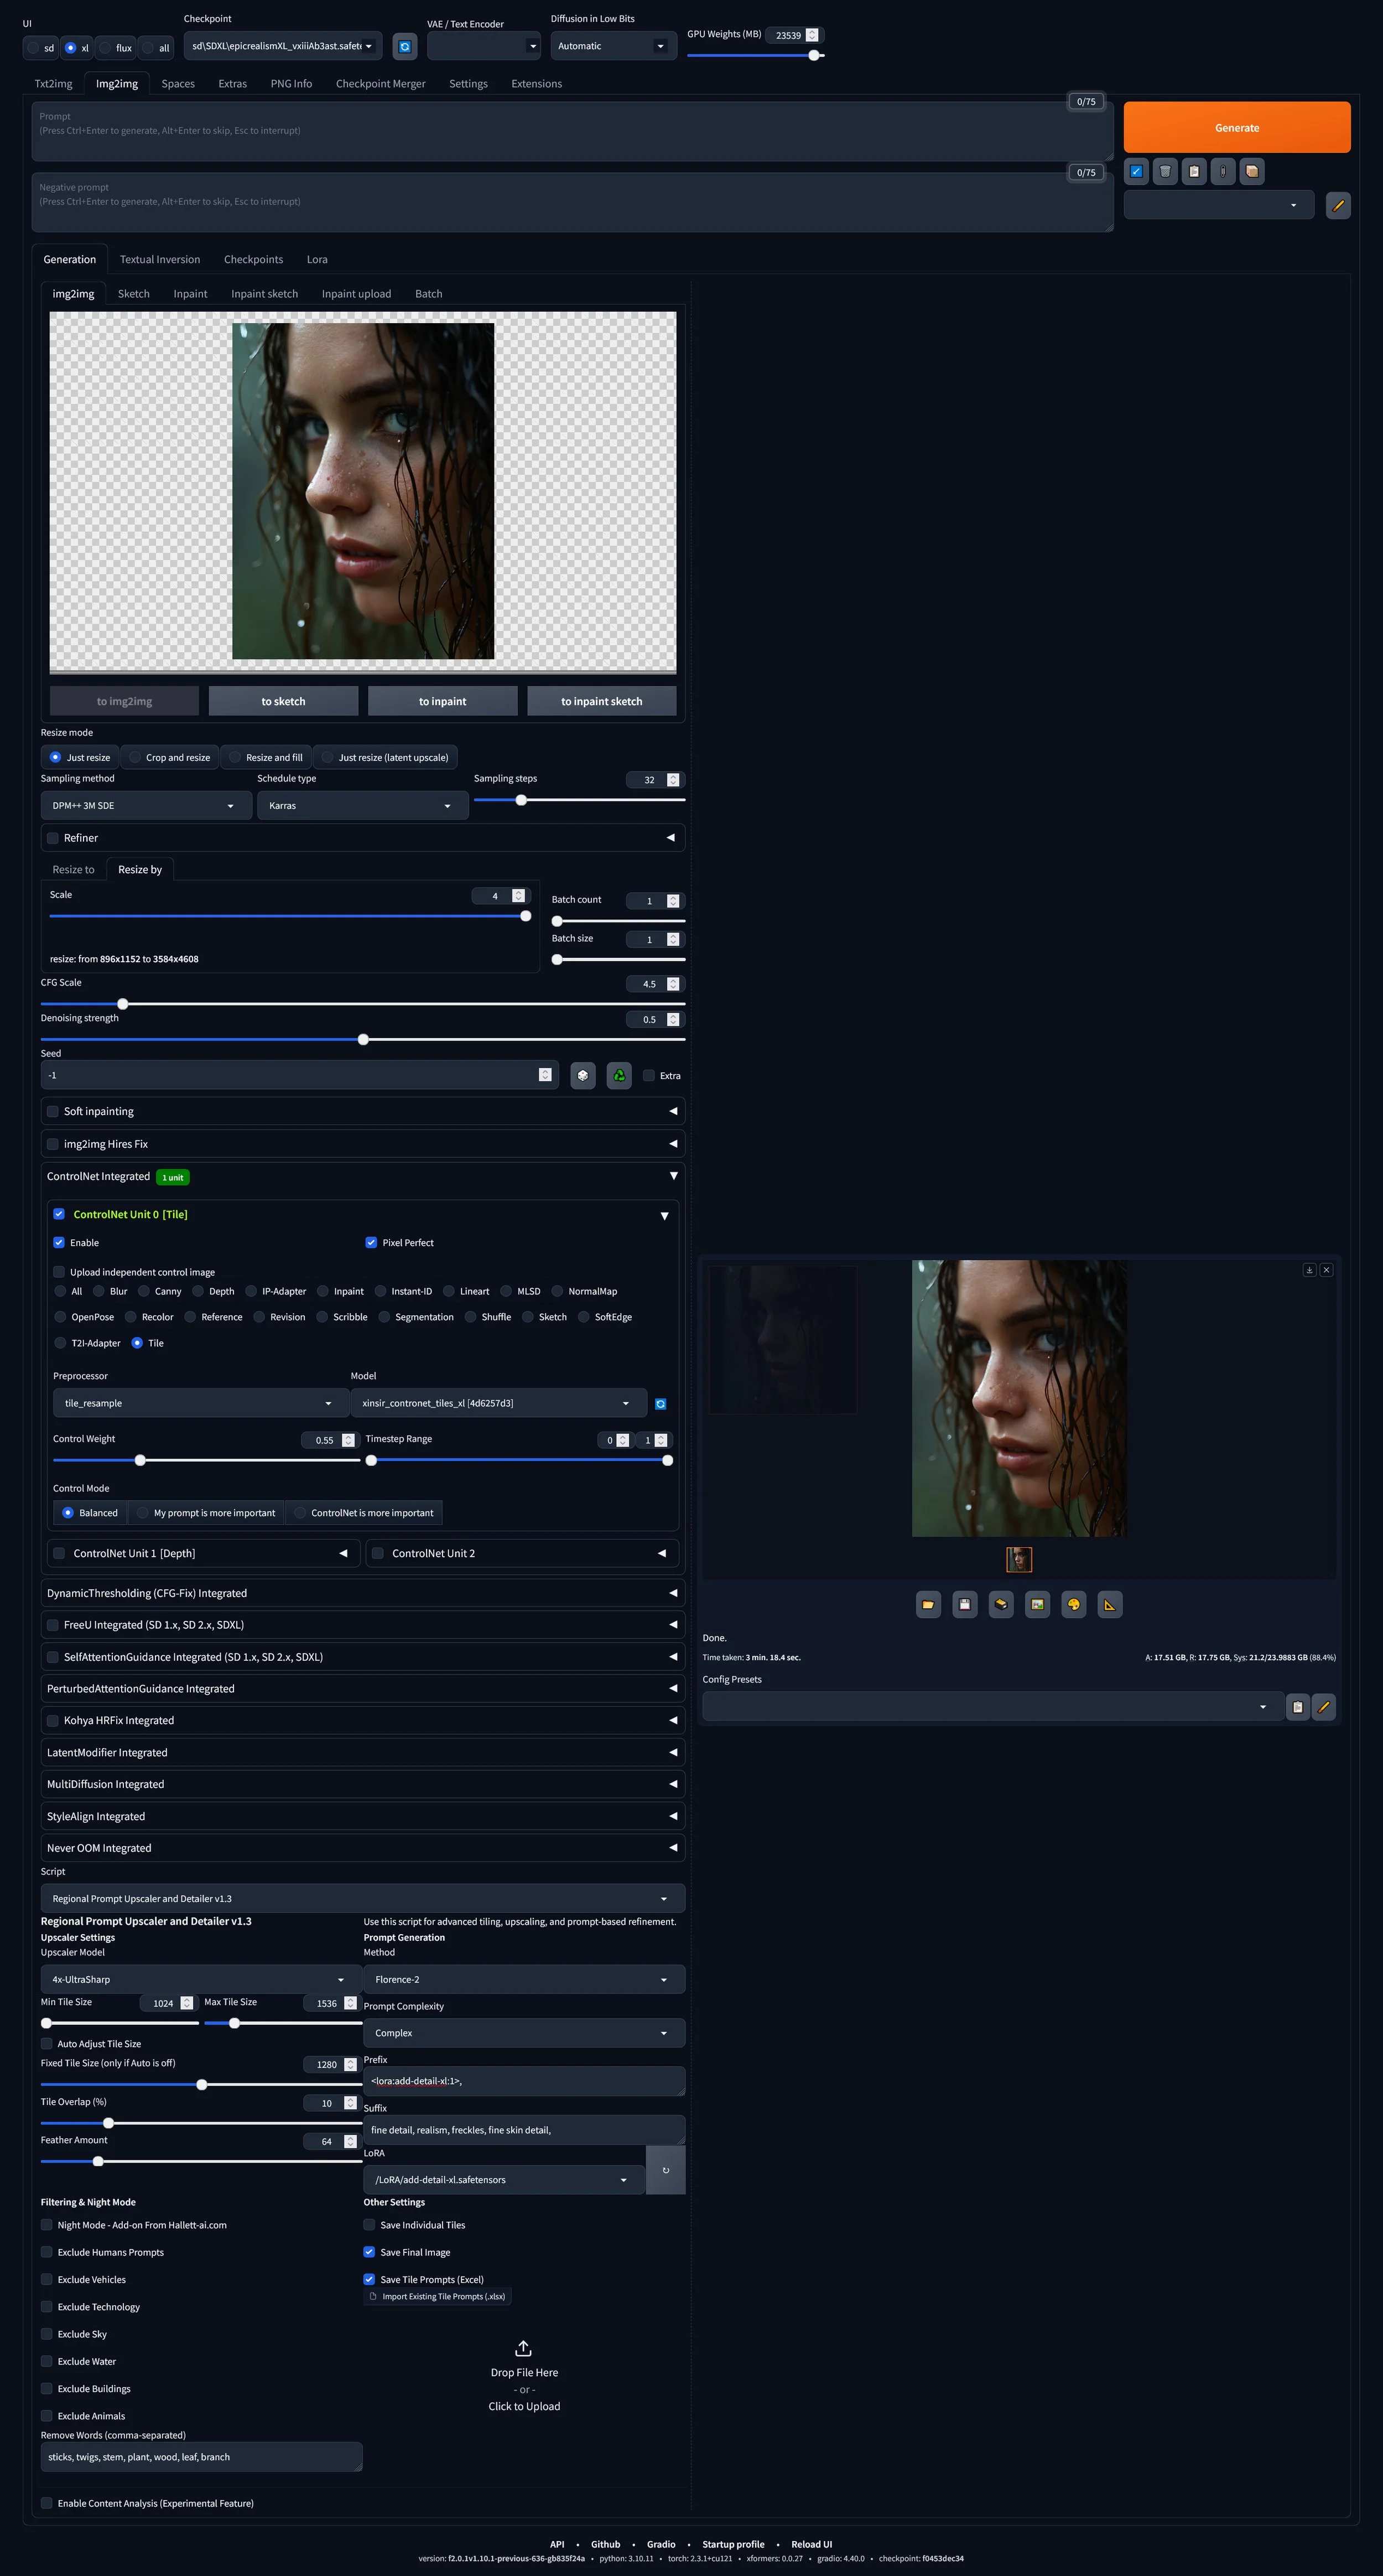This screenshot has width=1383, height=2576.
Task: Open output folder with the folder icon
Action: (x=928, y=1604)
